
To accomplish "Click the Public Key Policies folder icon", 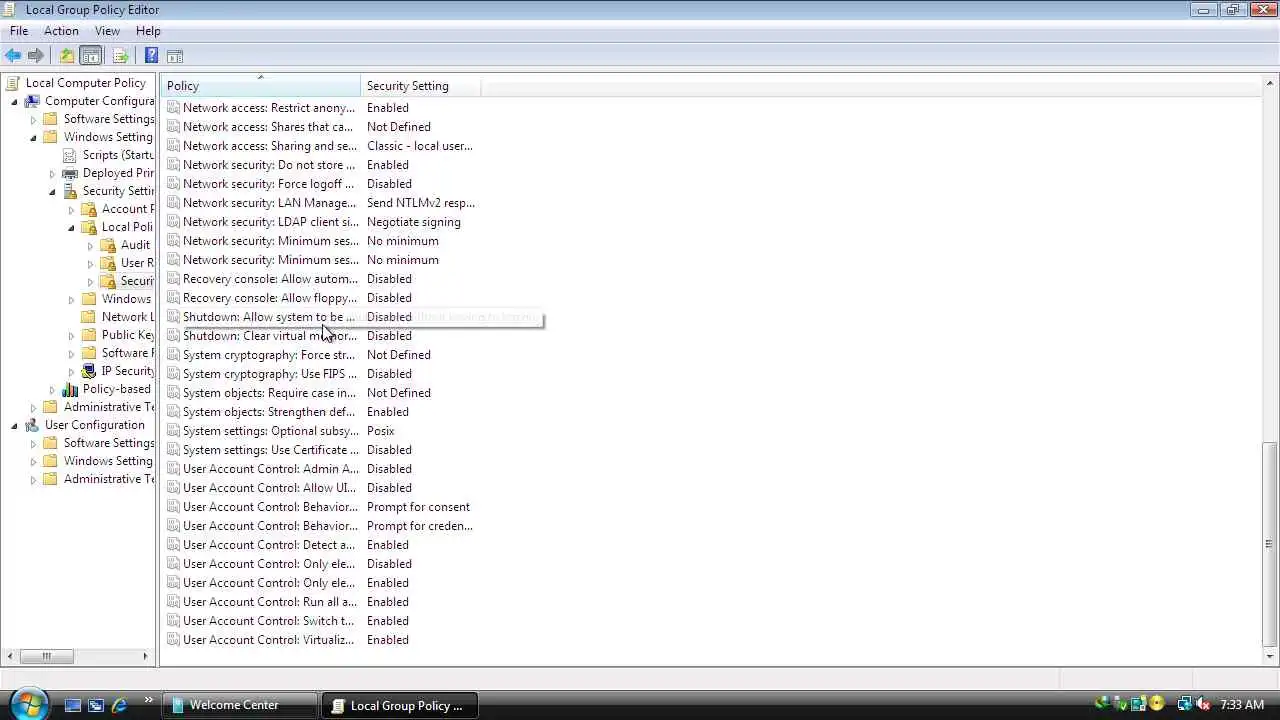I will (x=89, y=335).
